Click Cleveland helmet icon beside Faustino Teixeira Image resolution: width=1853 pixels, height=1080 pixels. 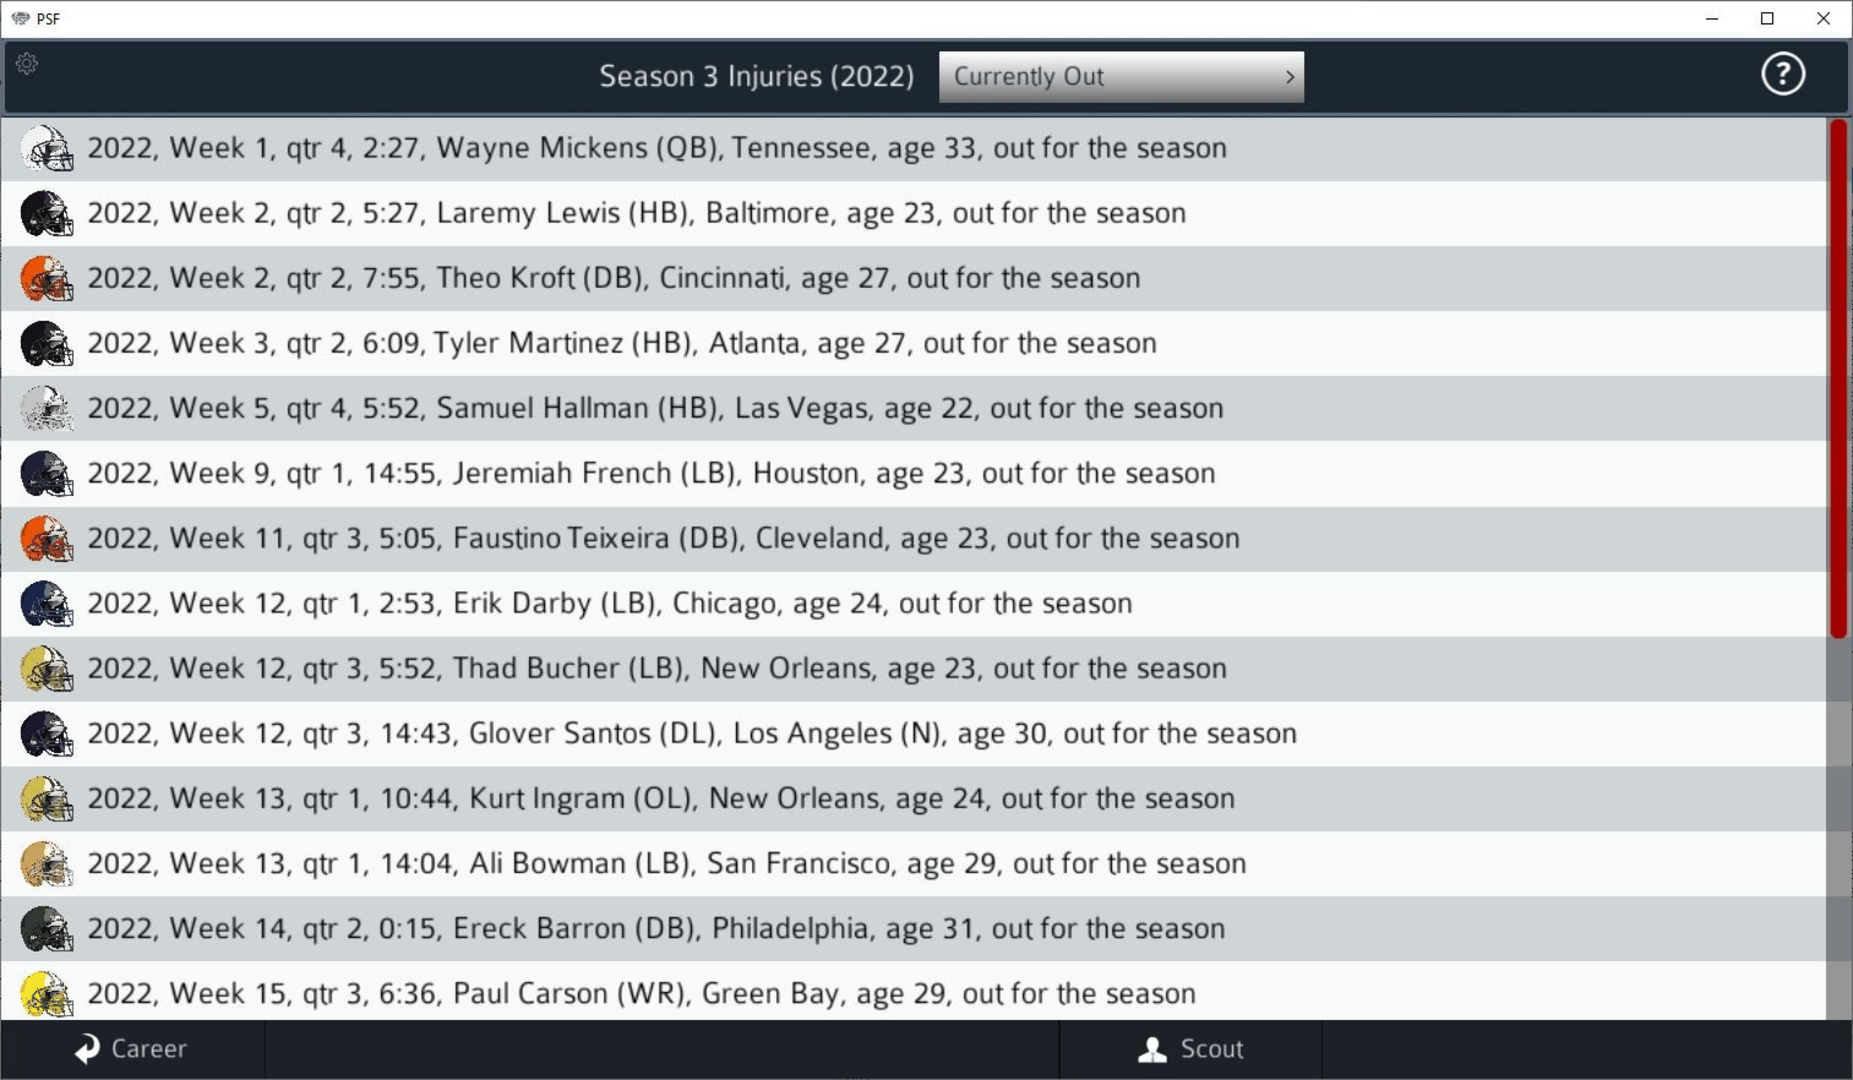point(46,539)
